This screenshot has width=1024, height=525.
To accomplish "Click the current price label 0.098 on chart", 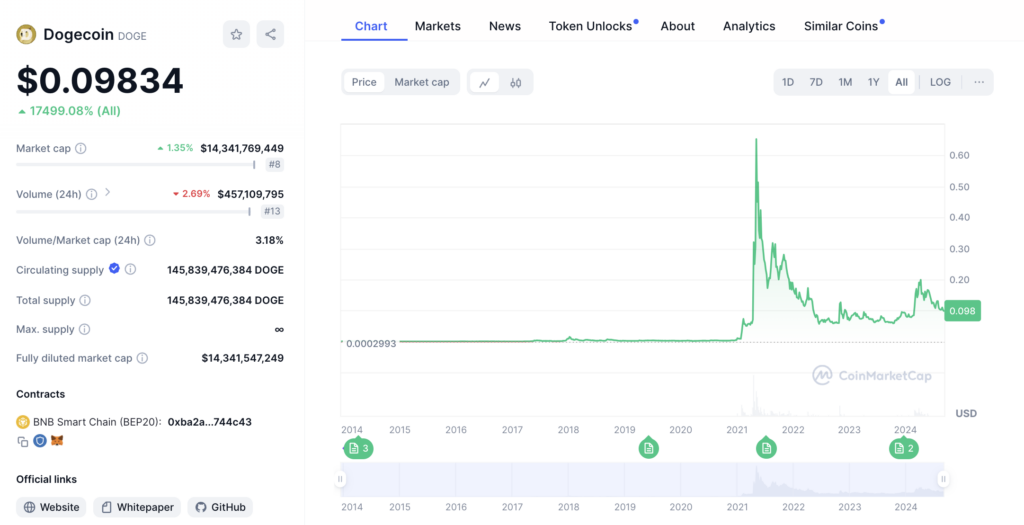I will point(963,311).
